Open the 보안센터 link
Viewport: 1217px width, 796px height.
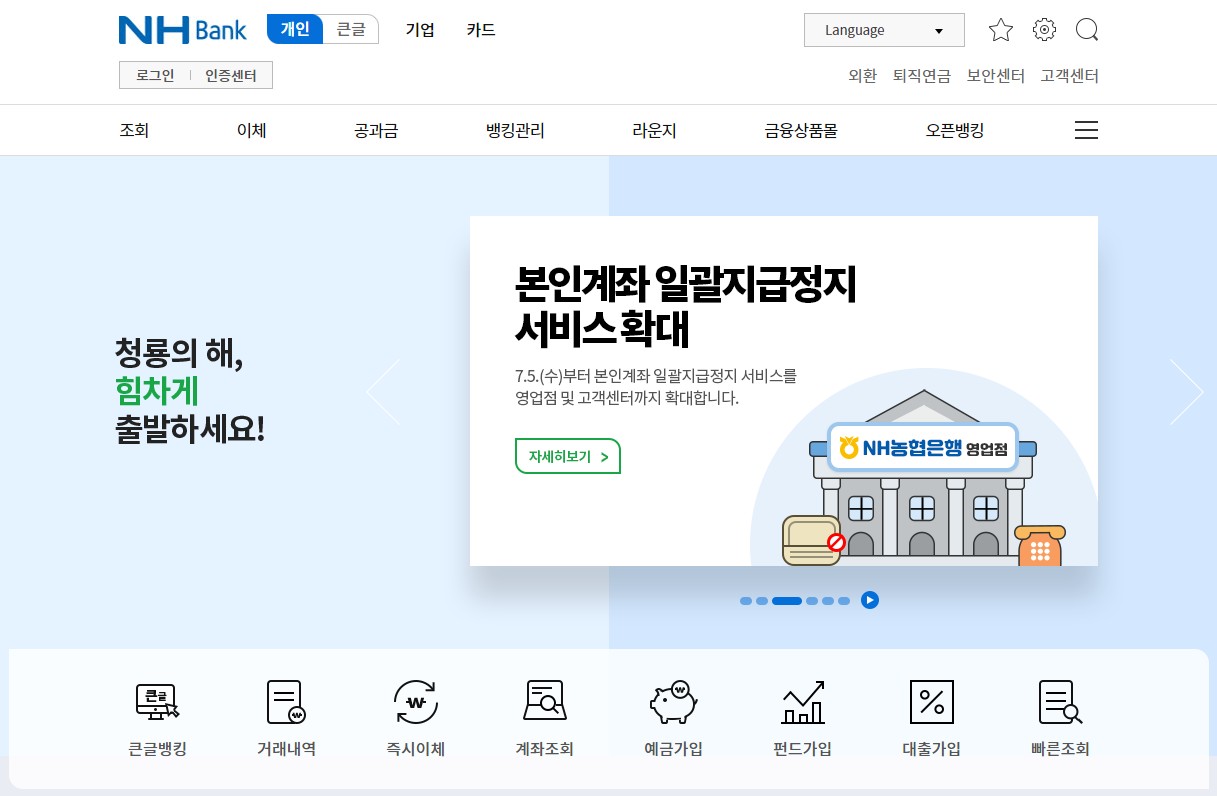point(996,76)
